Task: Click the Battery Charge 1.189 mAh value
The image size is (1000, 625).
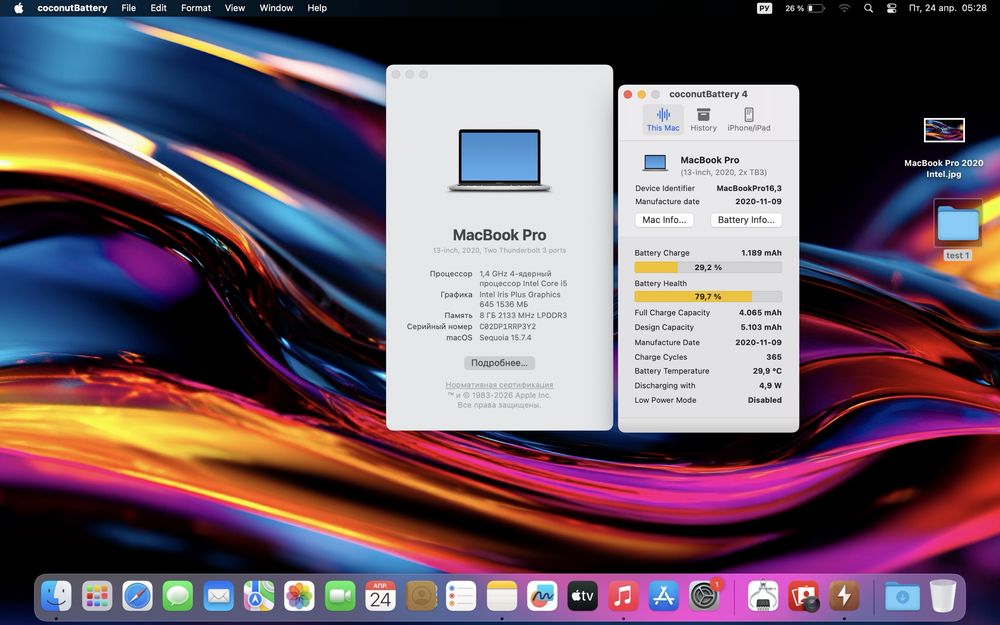Action: (x=761, y=253)
